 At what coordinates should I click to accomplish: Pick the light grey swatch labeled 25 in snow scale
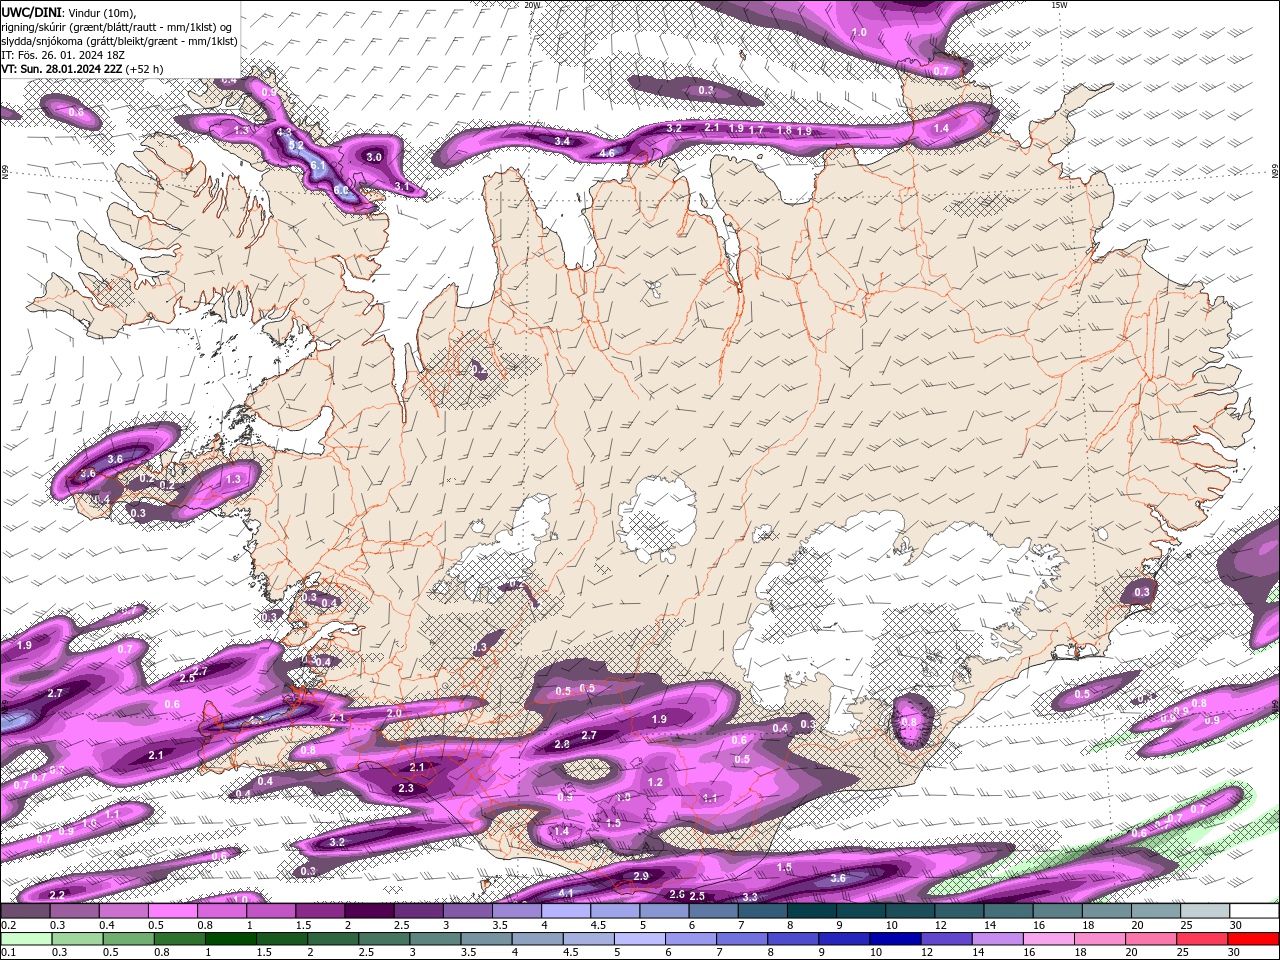click(x=1206, y=911)
